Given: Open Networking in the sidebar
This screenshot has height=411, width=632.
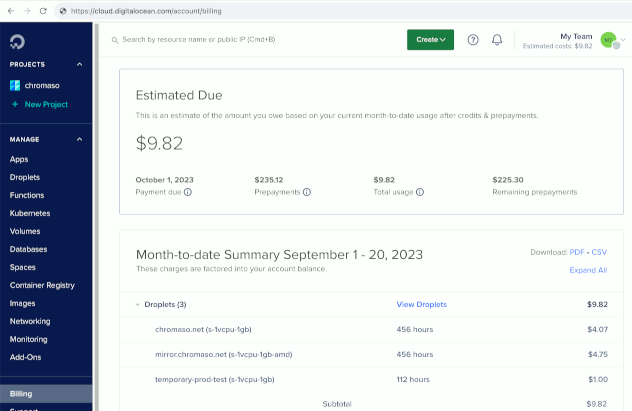Looking at the screenshot, I should coord(30,322).
